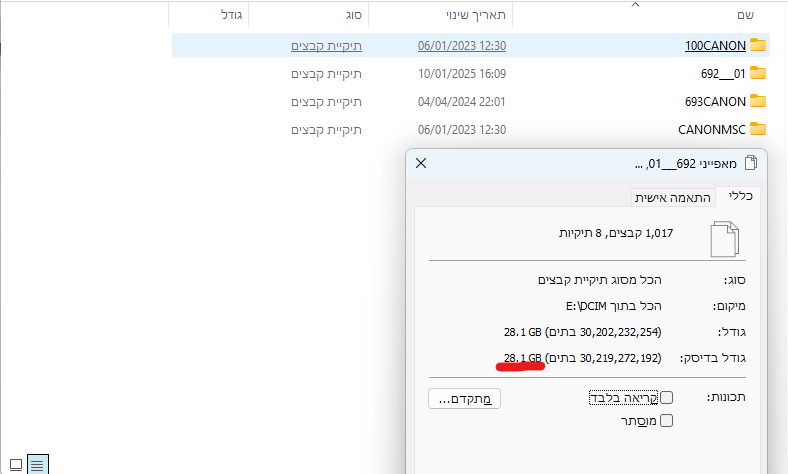The height and width of the screenshot is (474, 788).
Task: Click the 100CANON folder name link
Action: 715,45
